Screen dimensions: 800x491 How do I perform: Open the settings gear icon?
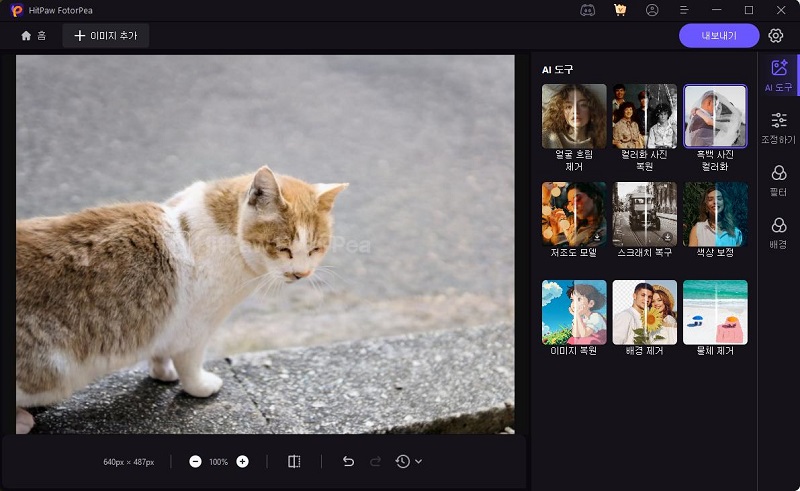[776, 36]
